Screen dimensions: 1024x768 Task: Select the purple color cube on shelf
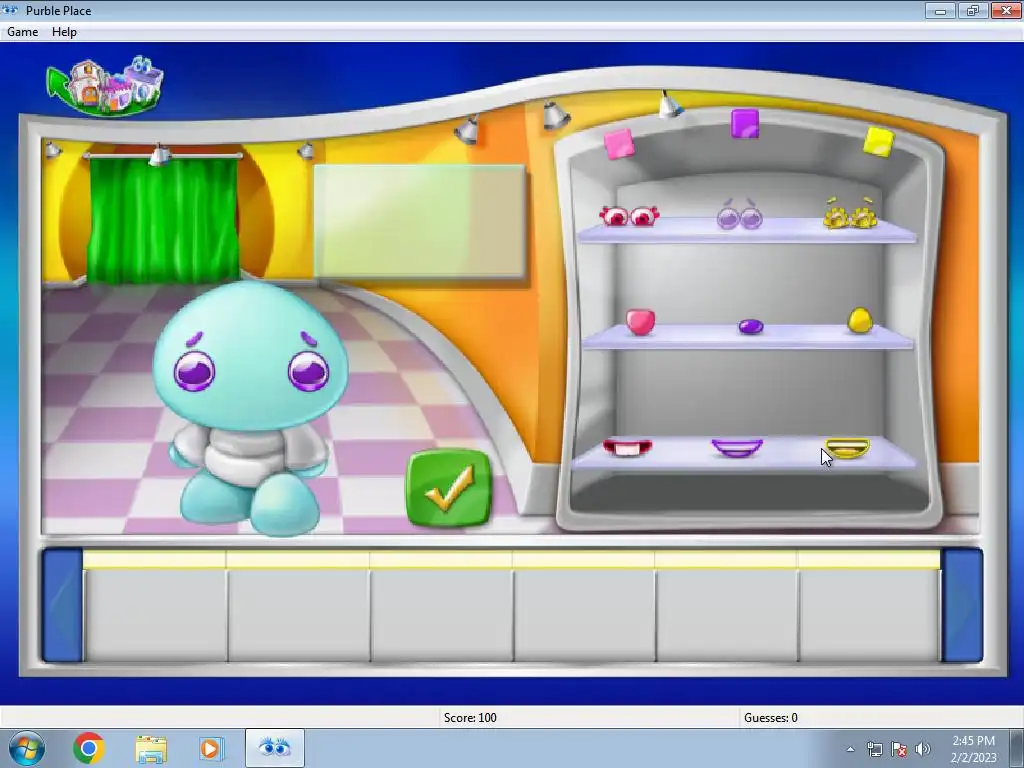click(744, 123)
